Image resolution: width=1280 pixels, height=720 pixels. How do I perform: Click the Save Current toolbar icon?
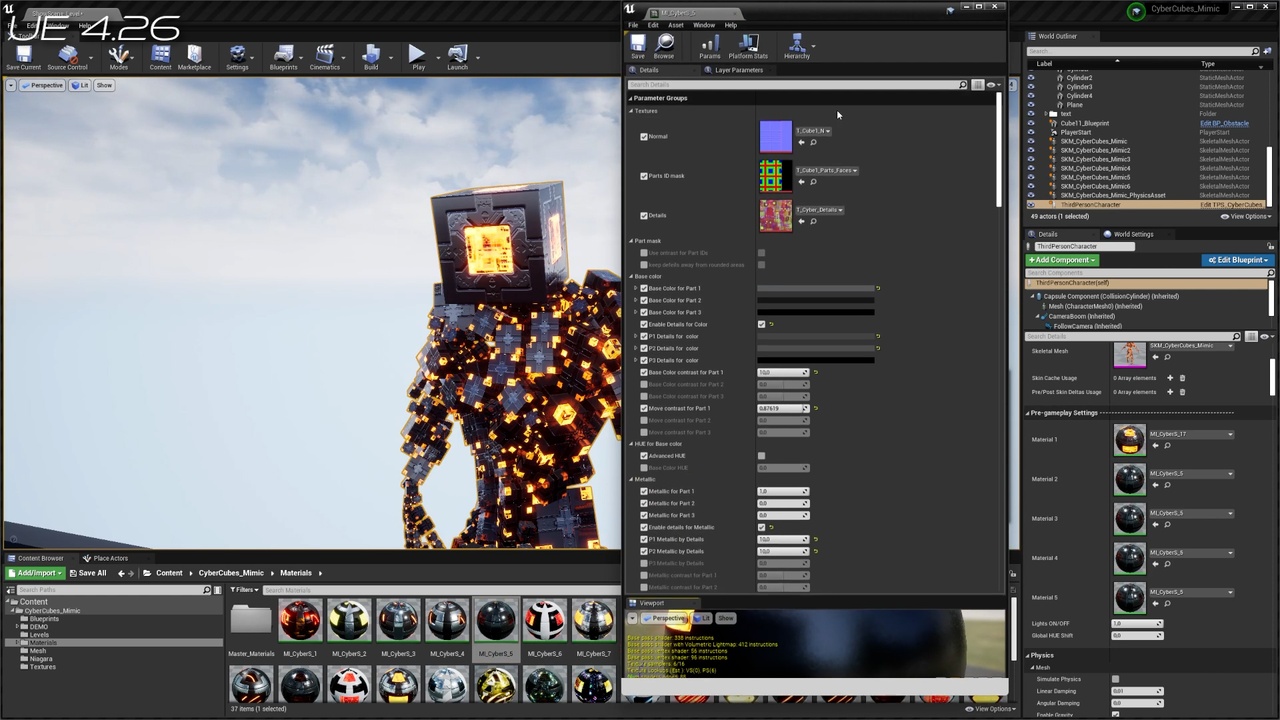[x=23, y=57]
